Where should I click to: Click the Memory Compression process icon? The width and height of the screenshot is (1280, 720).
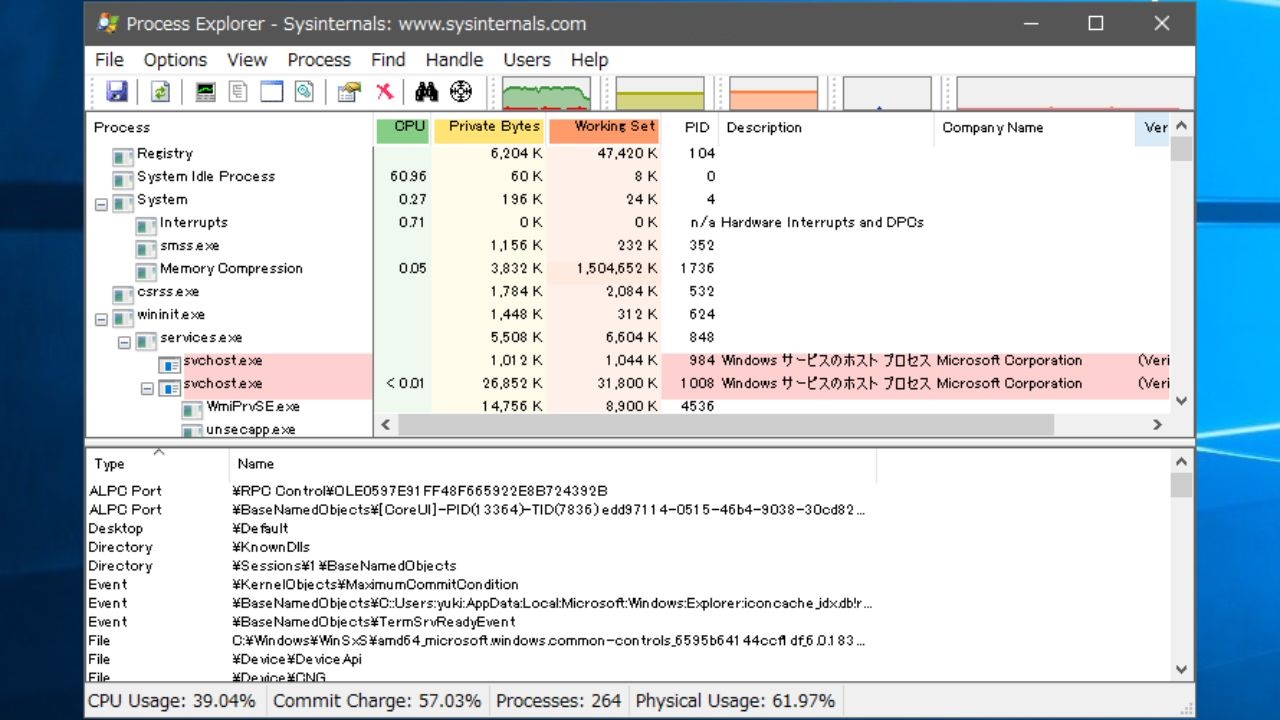coord(146,270)
